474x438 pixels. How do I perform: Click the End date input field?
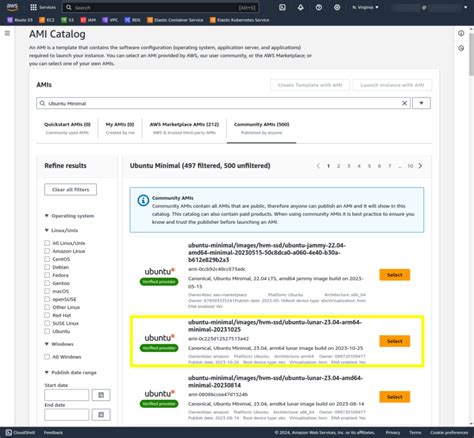tap(67, 415)
